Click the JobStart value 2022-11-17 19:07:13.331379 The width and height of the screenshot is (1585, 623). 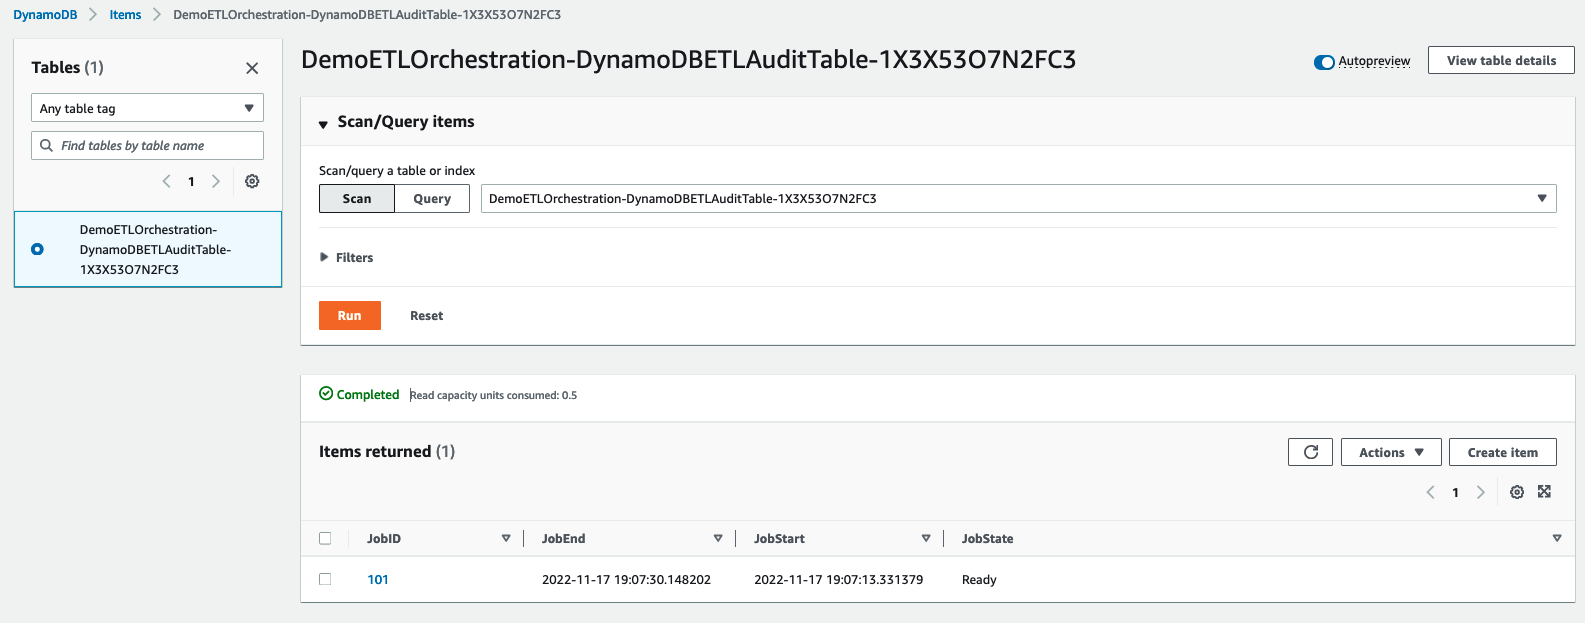tap(838, 579)
